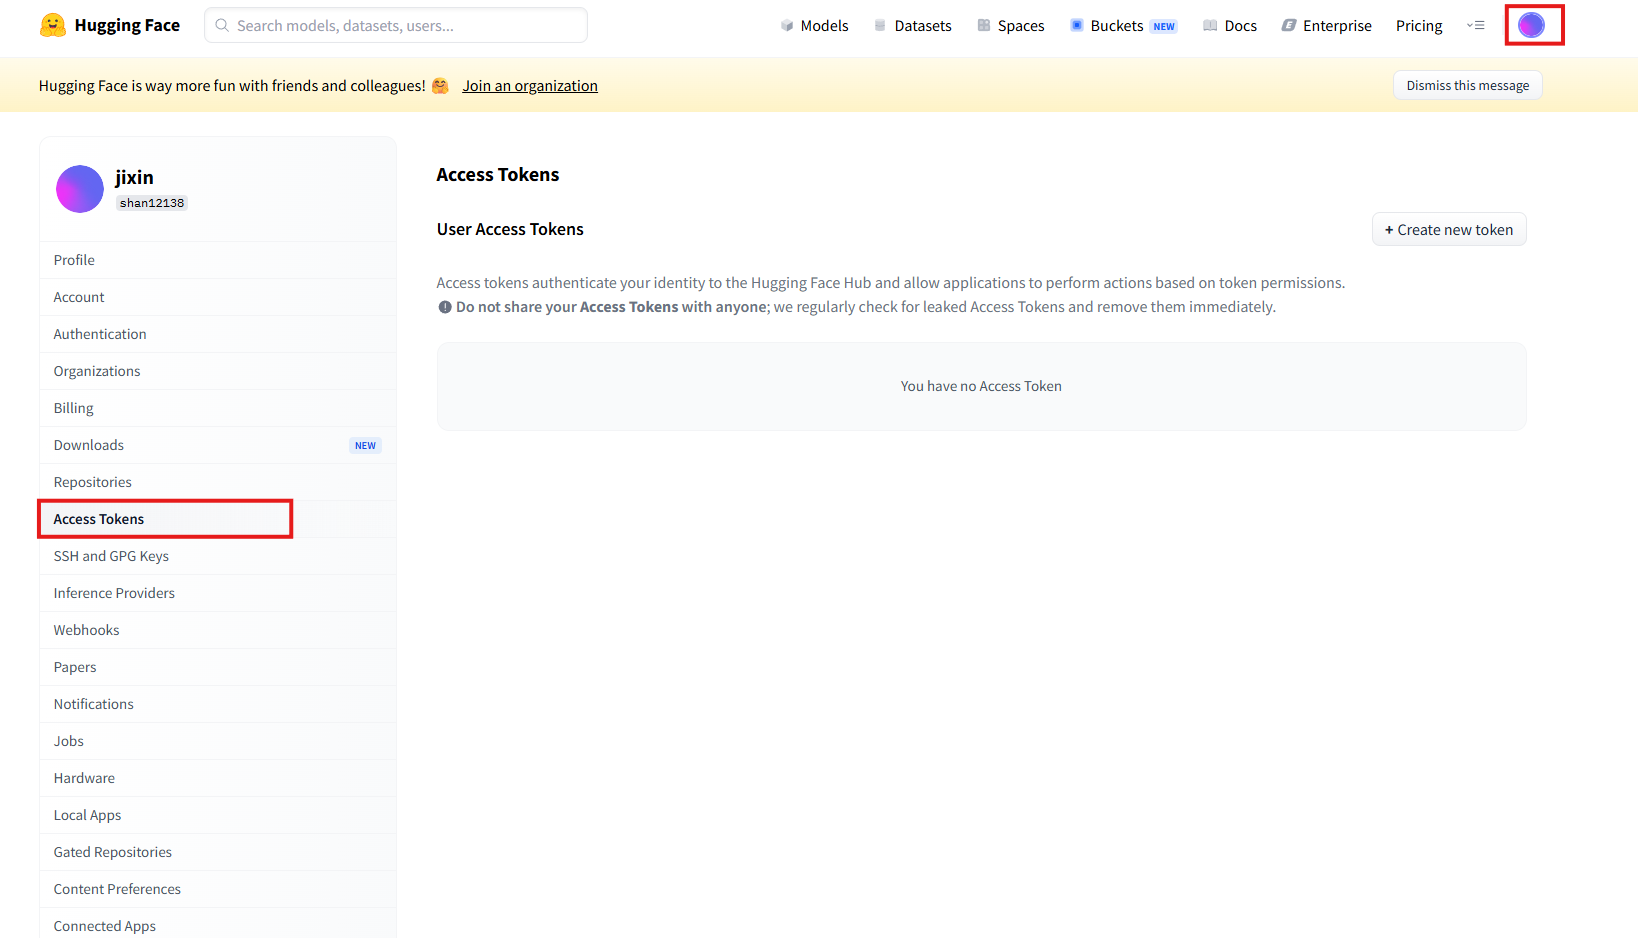1638x938 pixels.
Task: Go to Local Apps settings
Action: [x=218, y=815]
